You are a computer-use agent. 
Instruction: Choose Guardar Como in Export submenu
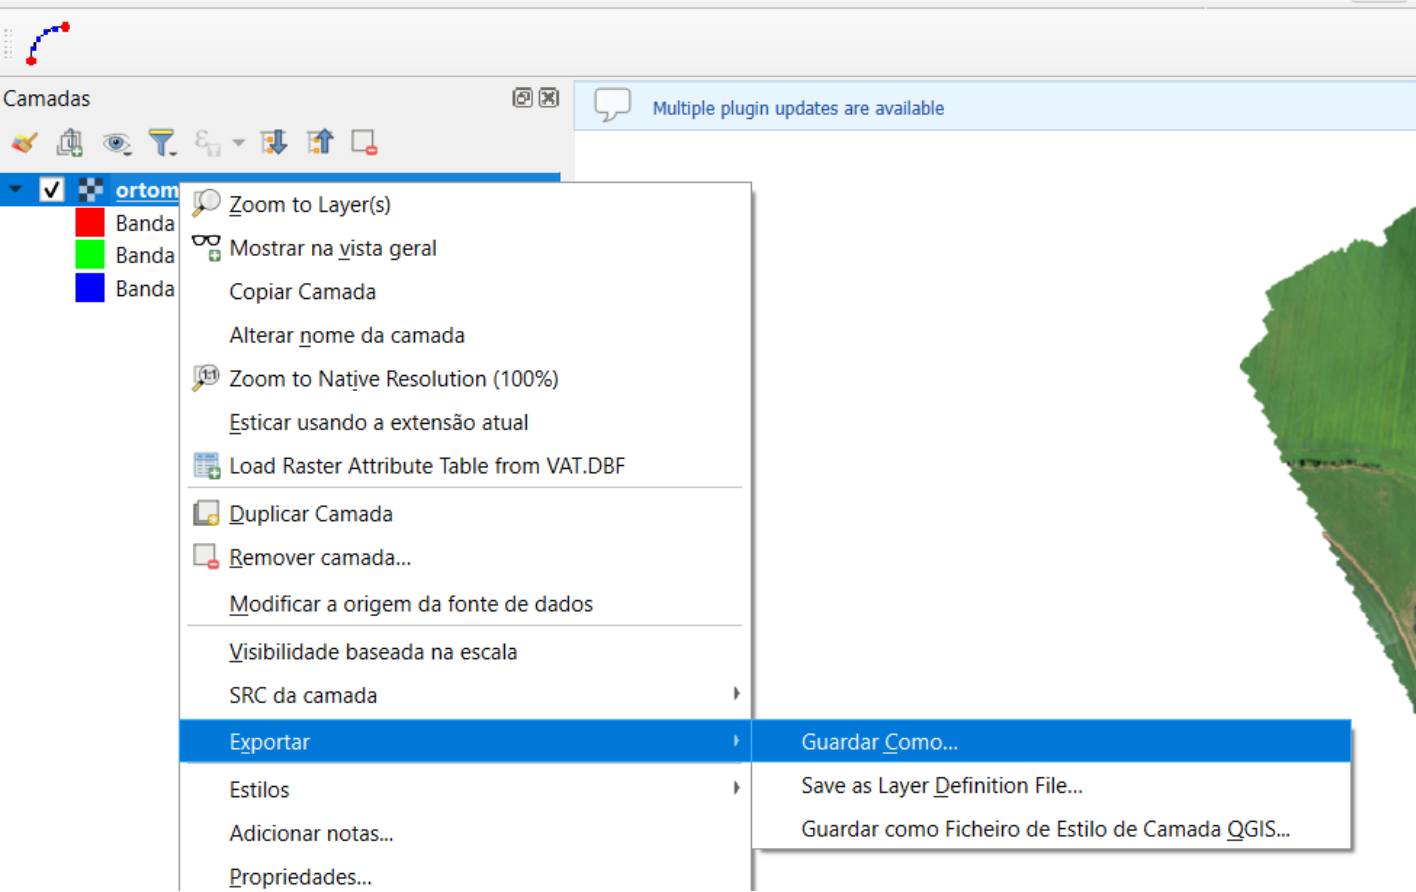(x=879, y=742)
